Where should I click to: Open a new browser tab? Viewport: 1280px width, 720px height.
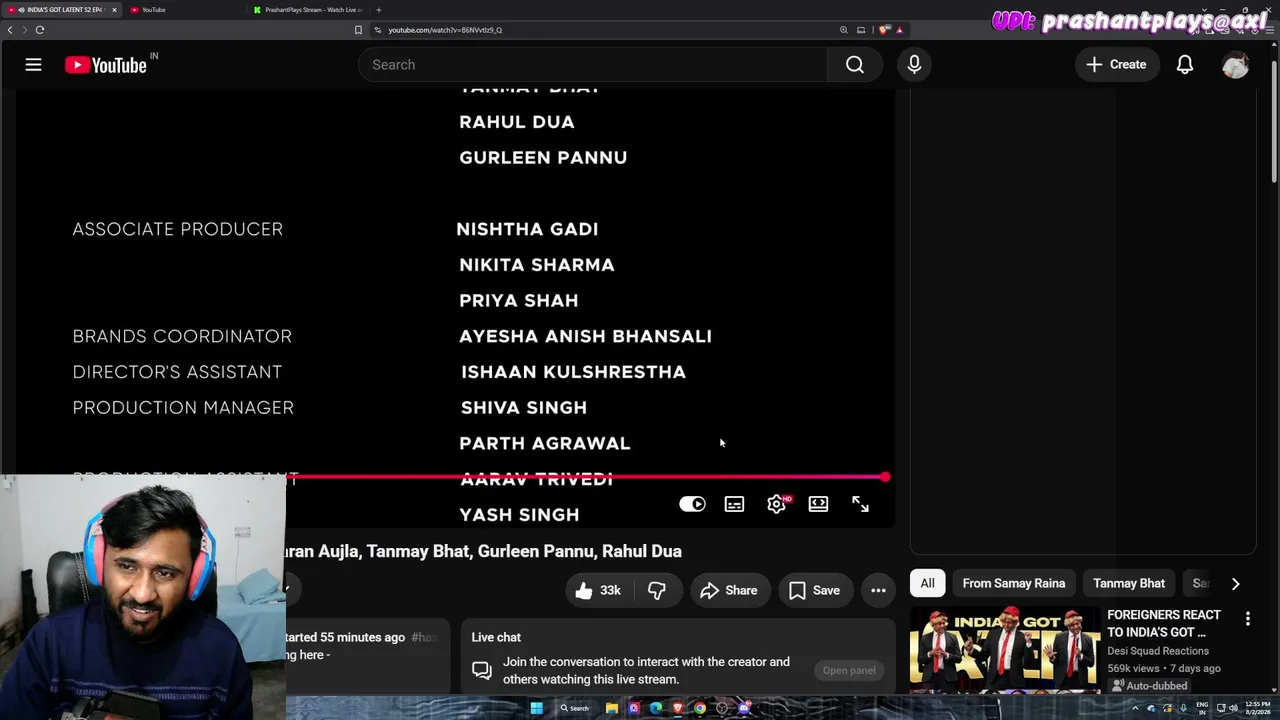point(378,10)
